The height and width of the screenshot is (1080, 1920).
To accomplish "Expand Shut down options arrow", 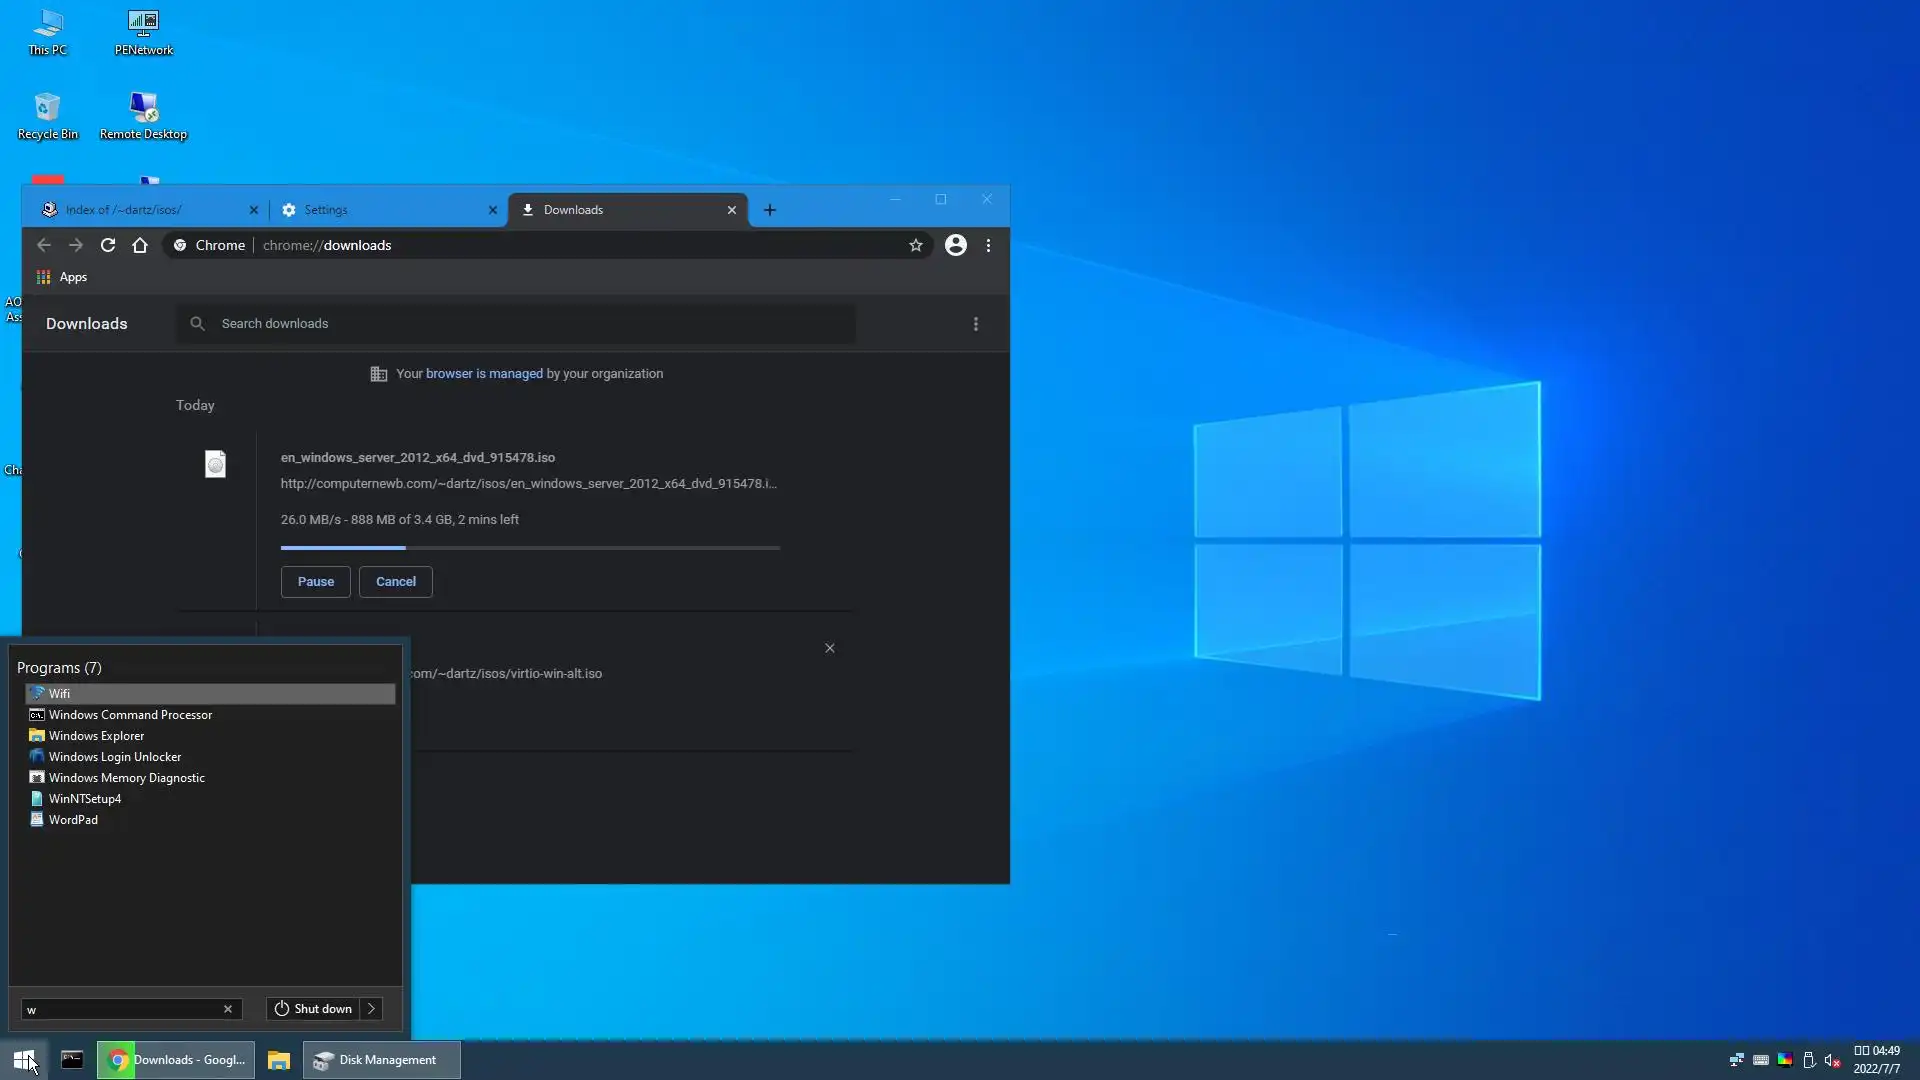I will coord(371,1009).
